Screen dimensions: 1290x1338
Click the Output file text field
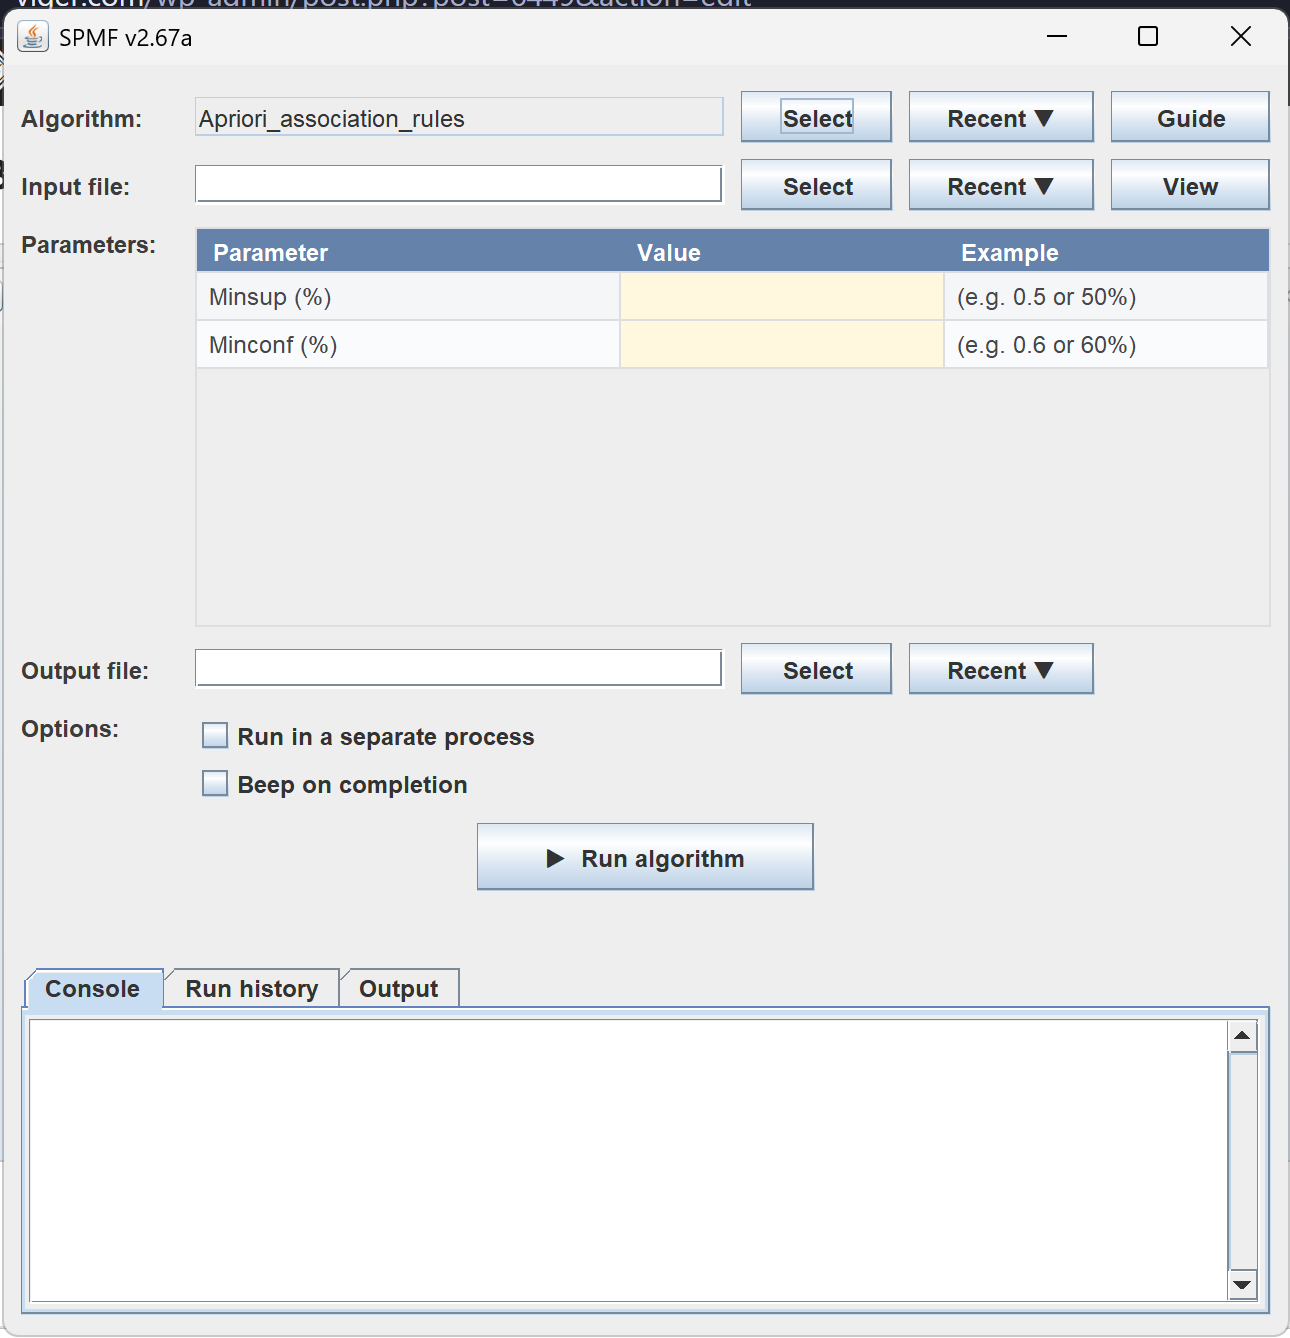point(458,668)
